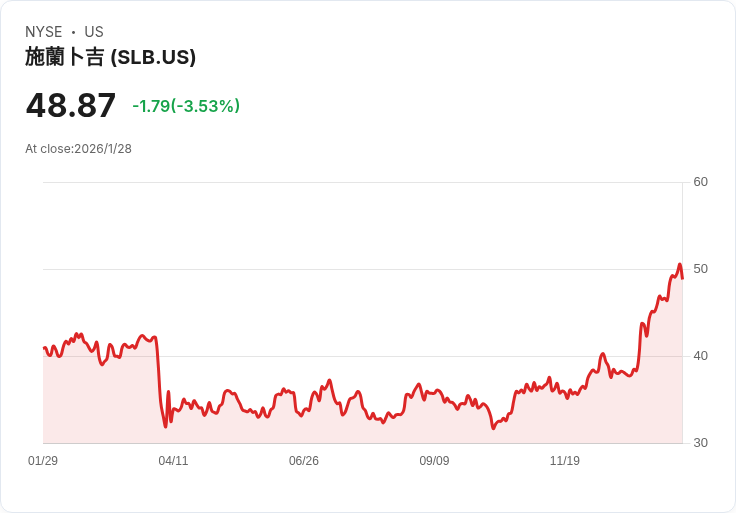The width and height of the screenshot is (736, 513).
Task: Open the 施蘭卜吉 (SLB.US) stock title
Action: pyautogui.click(x=110, y=57)
